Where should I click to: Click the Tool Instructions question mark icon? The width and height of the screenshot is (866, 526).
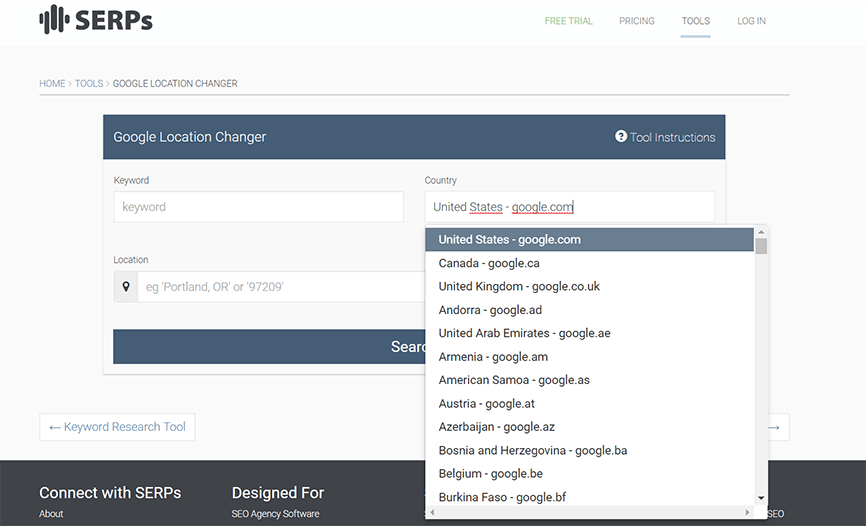[x=621, y=136]
